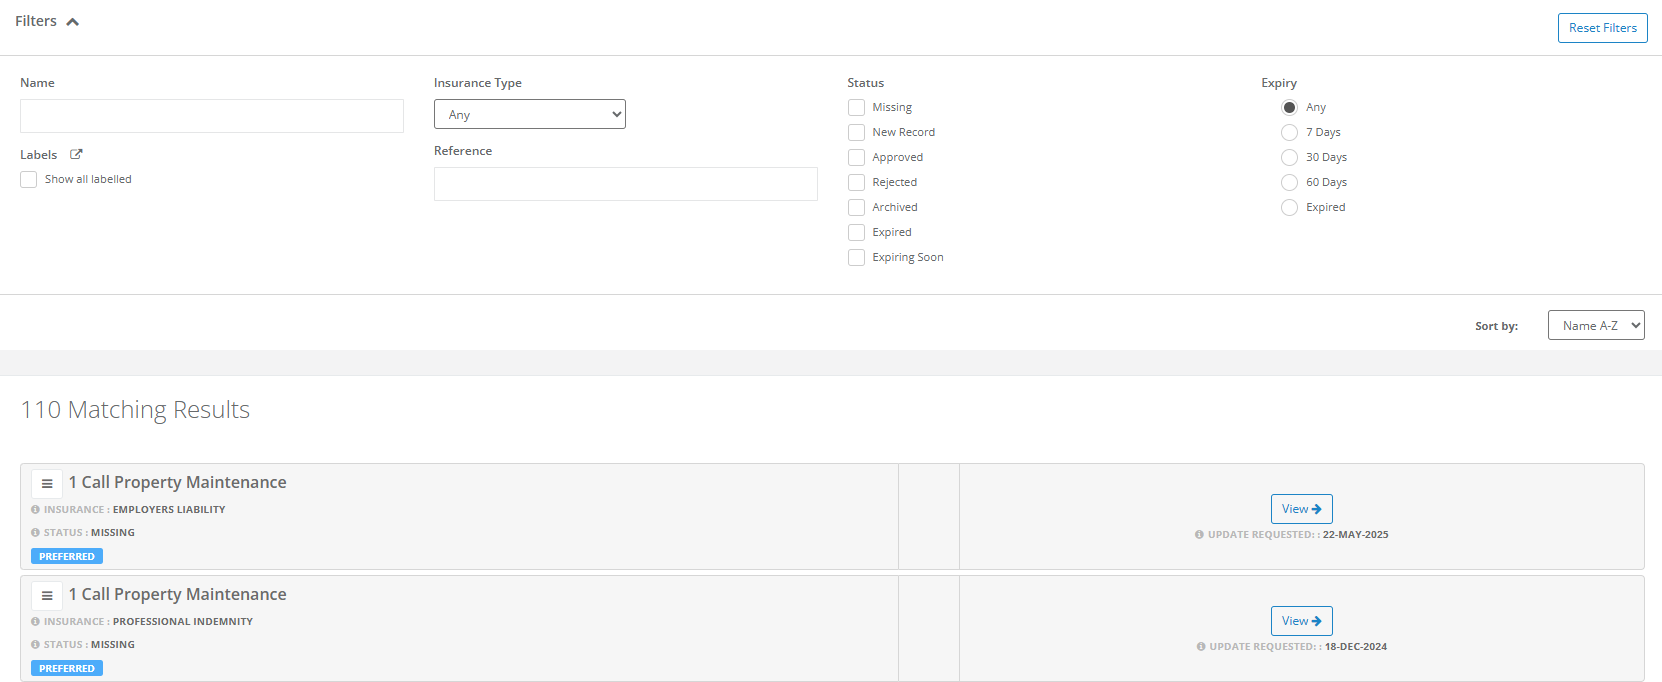
Task: Select the 30 Days expiry option
Action: [1289, 157]
